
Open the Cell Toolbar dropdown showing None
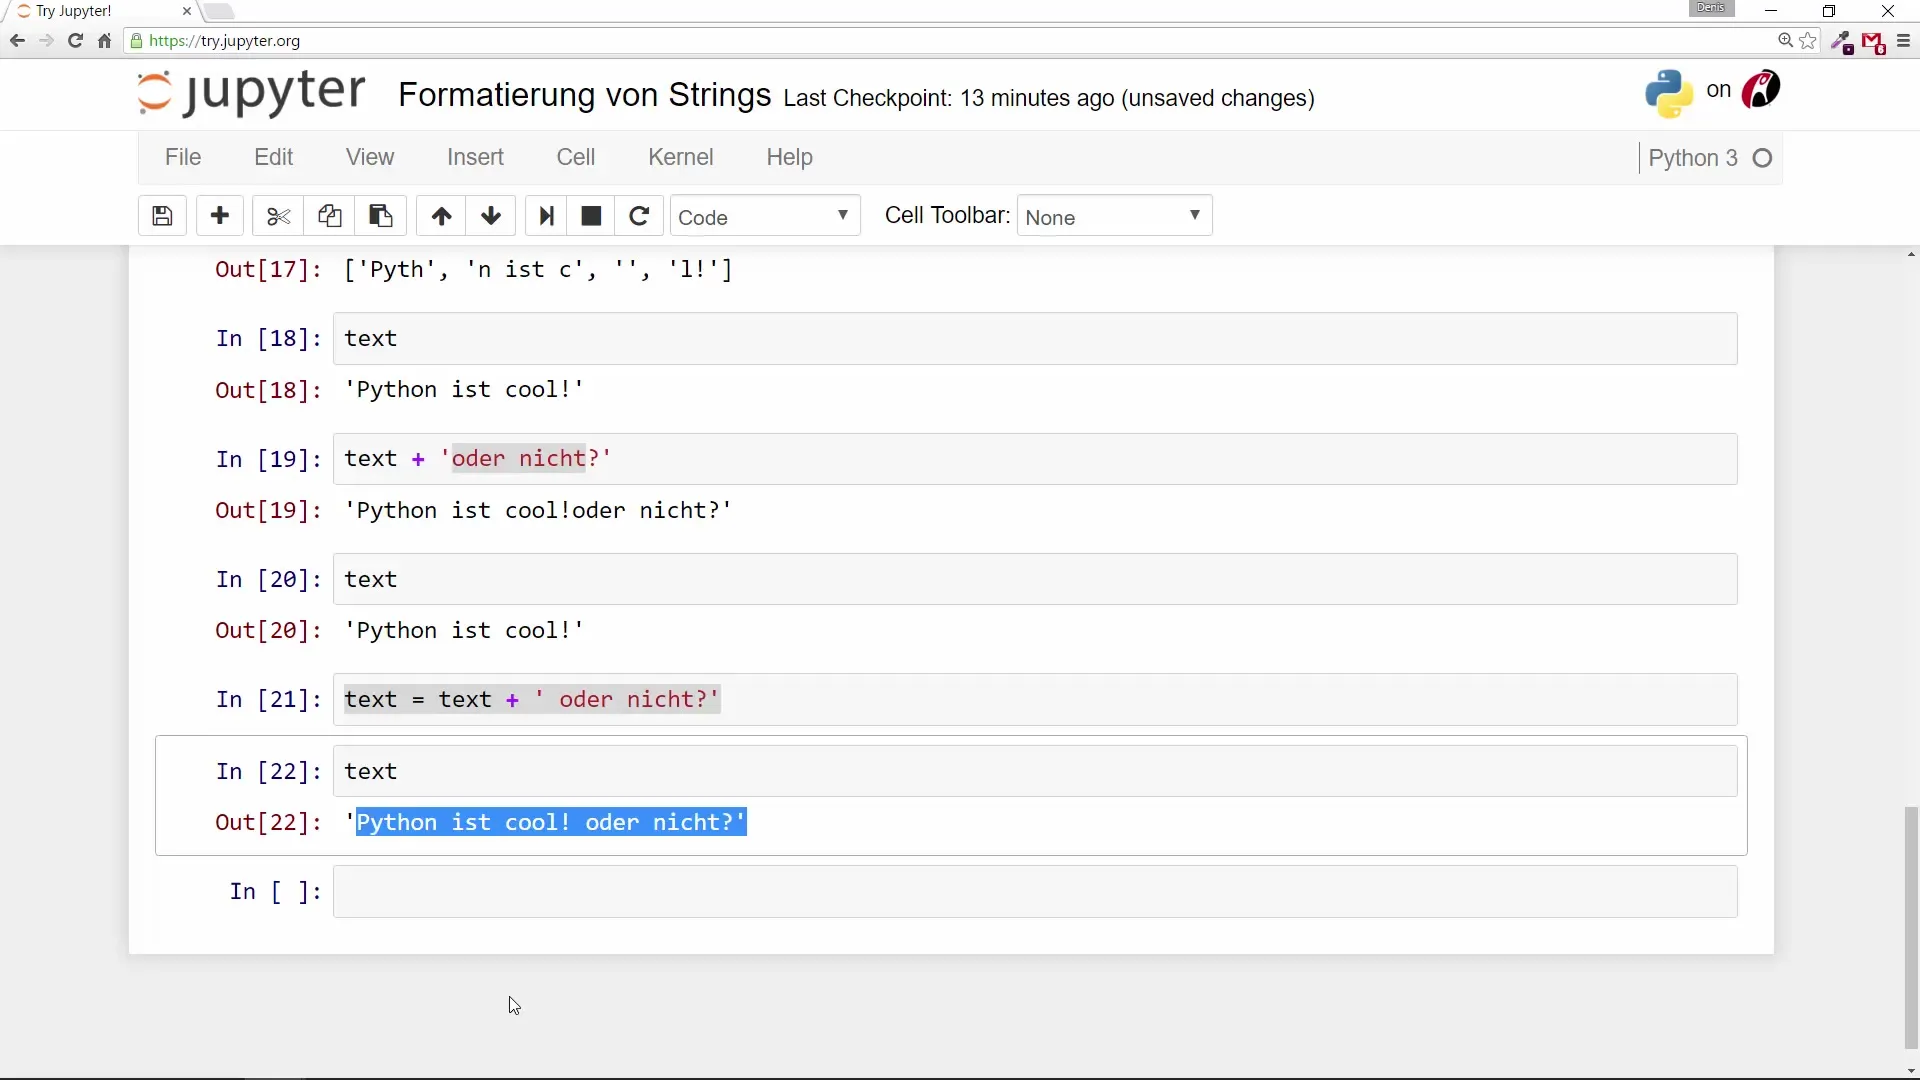(x=1114, y=216)
